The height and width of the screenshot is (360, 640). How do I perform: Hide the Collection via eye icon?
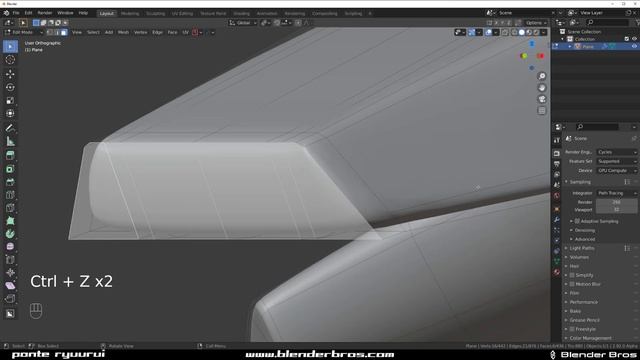[634, 39]
